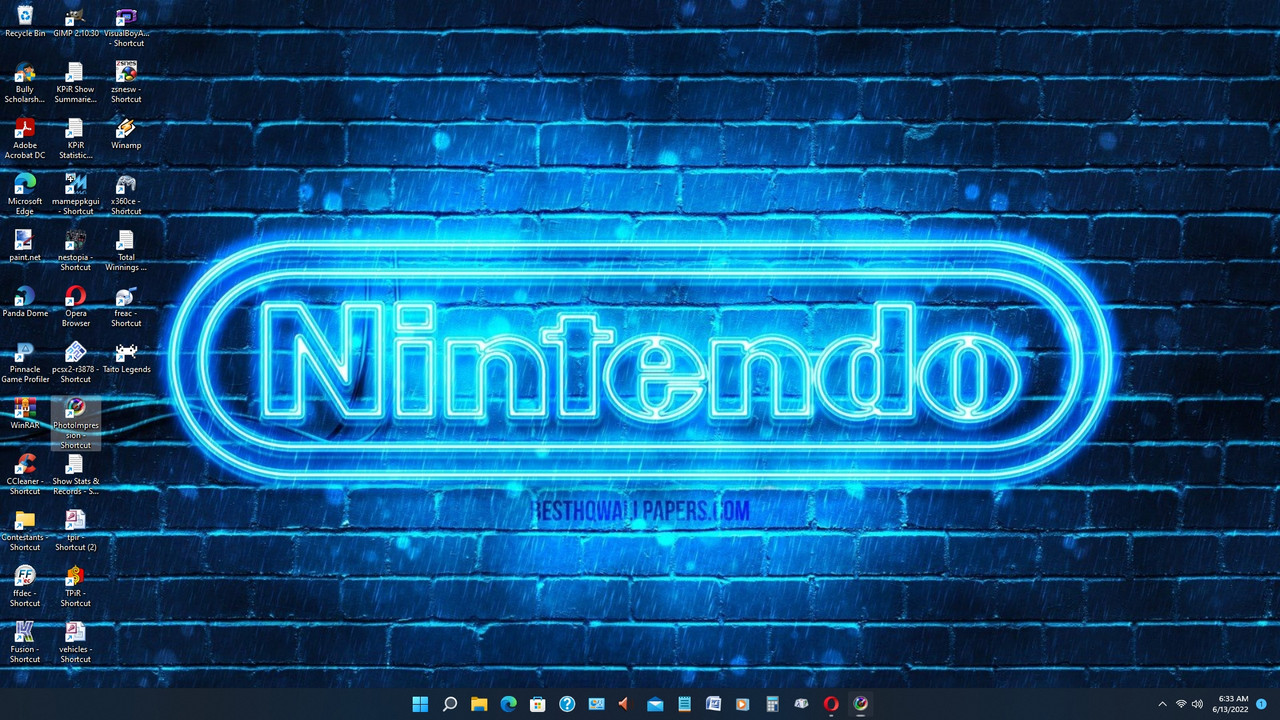Screen dimensions: 1280x720
Task: Select the VisualBoyAdvance shortcut icon
Action: pyautogui.click(x=126, y=26)
